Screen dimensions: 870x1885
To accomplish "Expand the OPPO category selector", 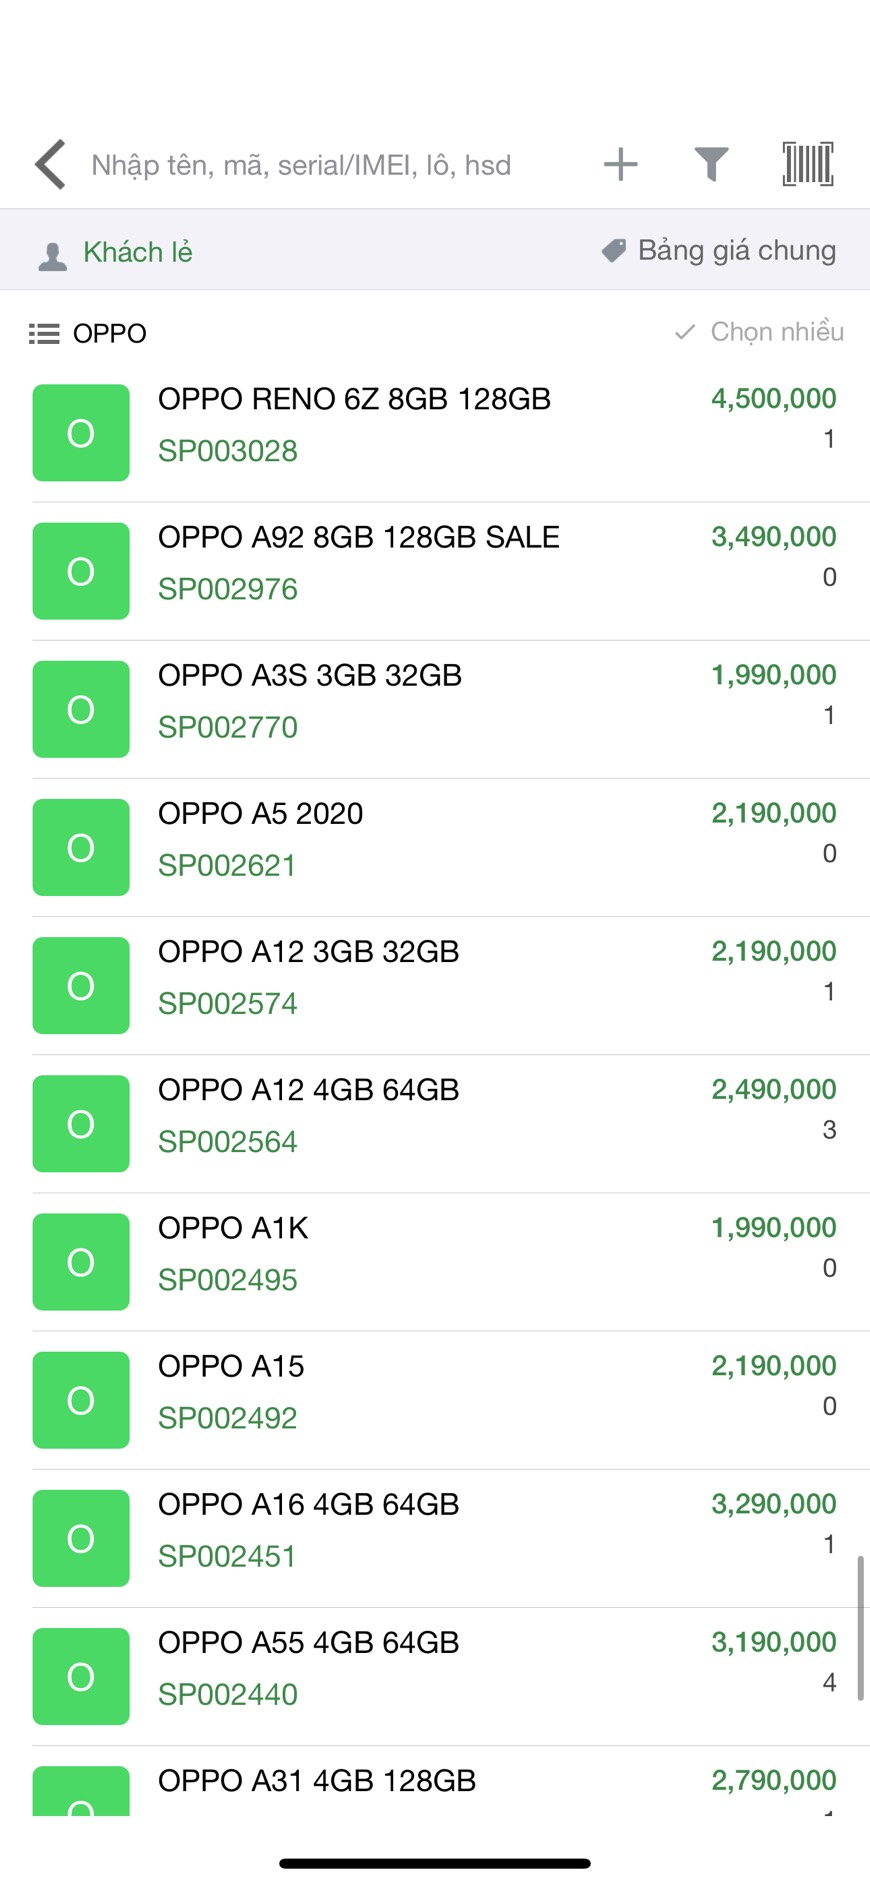I will (x=110, y=333).
